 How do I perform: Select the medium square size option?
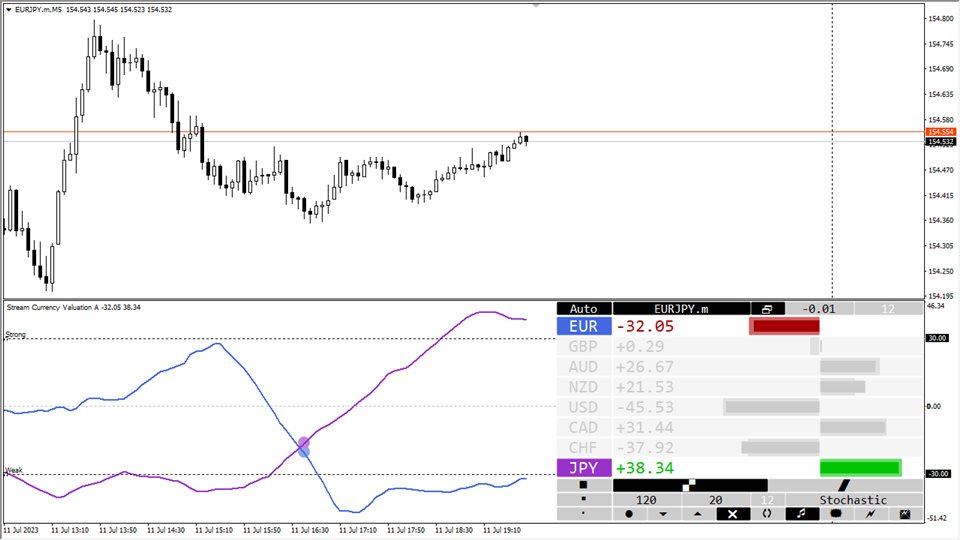coord(583,500)
